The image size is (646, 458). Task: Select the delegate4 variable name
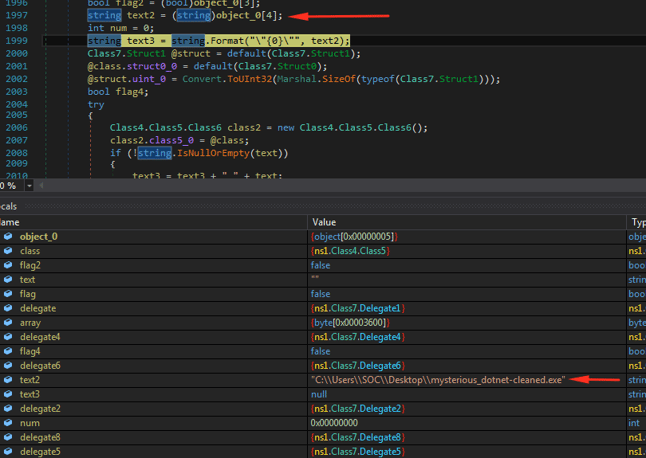(x=40, y=337)
